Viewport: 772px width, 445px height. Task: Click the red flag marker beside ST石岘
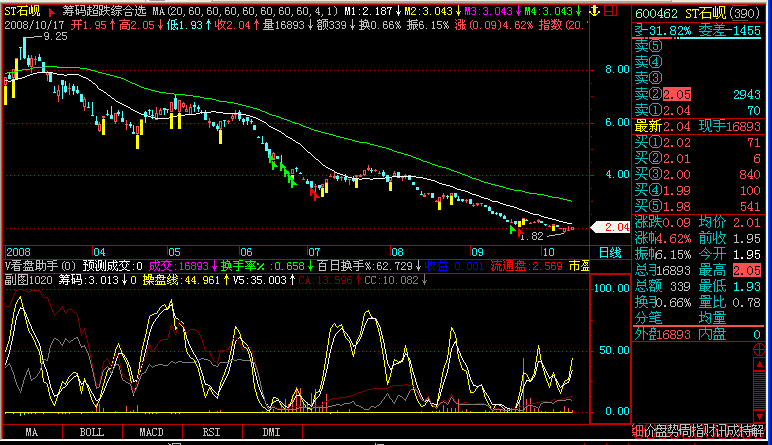[x=51, y=11]
